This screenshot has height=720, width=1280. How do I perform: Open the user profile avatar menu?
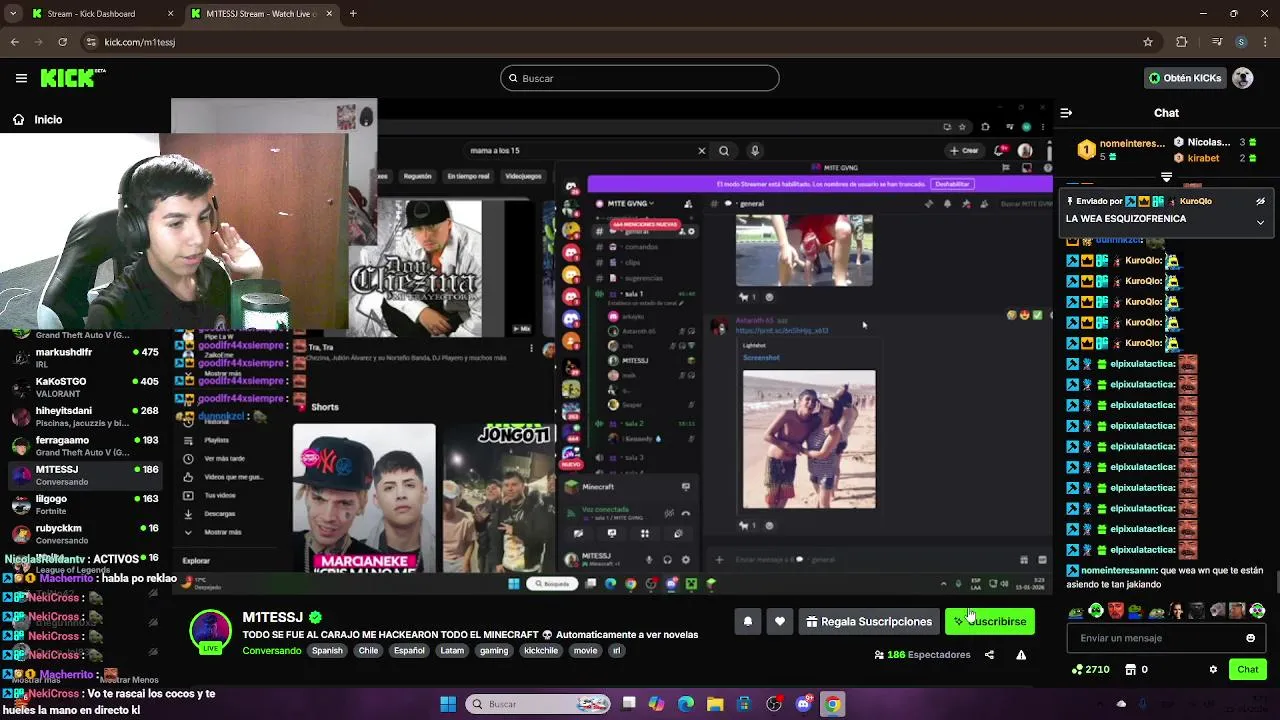[1243, 78]
